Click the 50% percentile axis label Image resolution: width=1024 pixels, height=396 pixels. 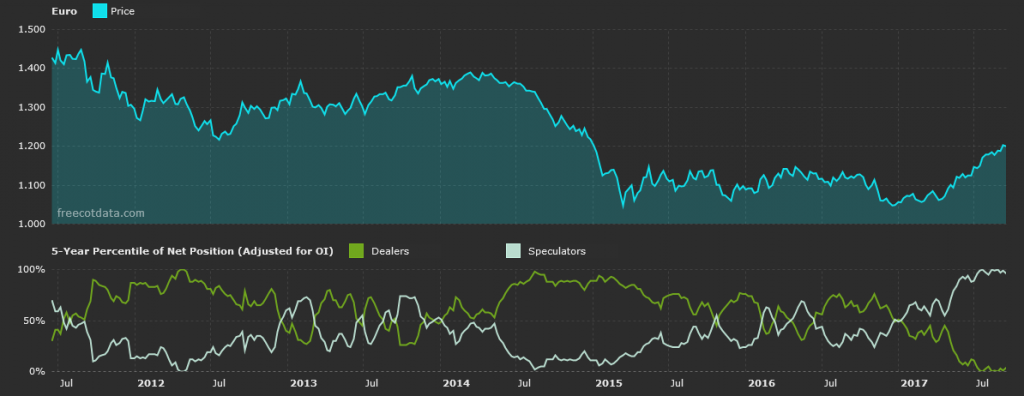[x=35, y=321]
